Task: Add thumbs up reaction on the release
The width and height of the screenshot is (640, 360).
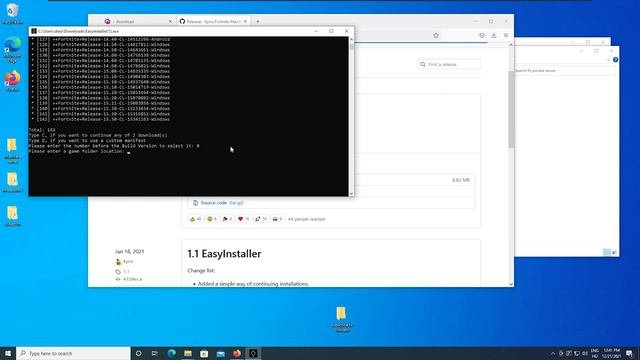Action: pyautogui.click(x=196, y=219)
